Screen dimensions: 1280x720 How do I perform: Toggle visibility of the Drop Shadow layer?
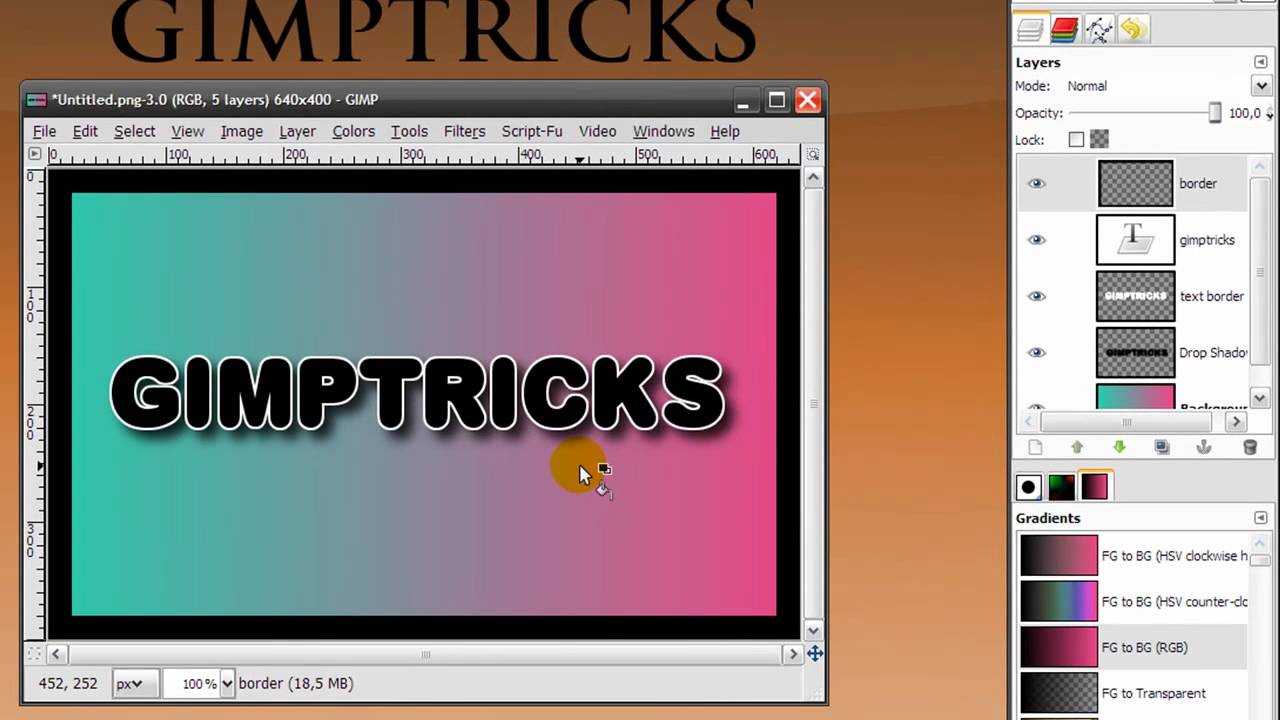pyautogui.click(x=1036, y=352)
